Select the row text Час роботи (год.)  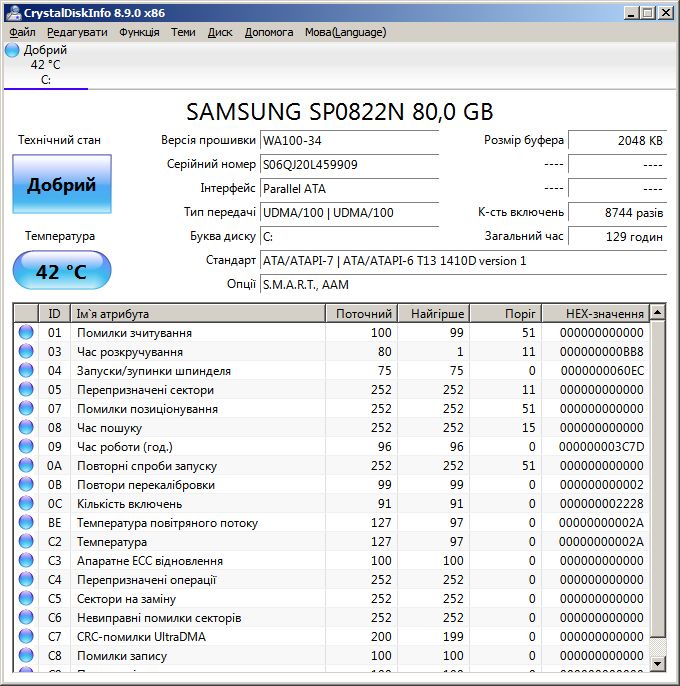tap(125, 447)
